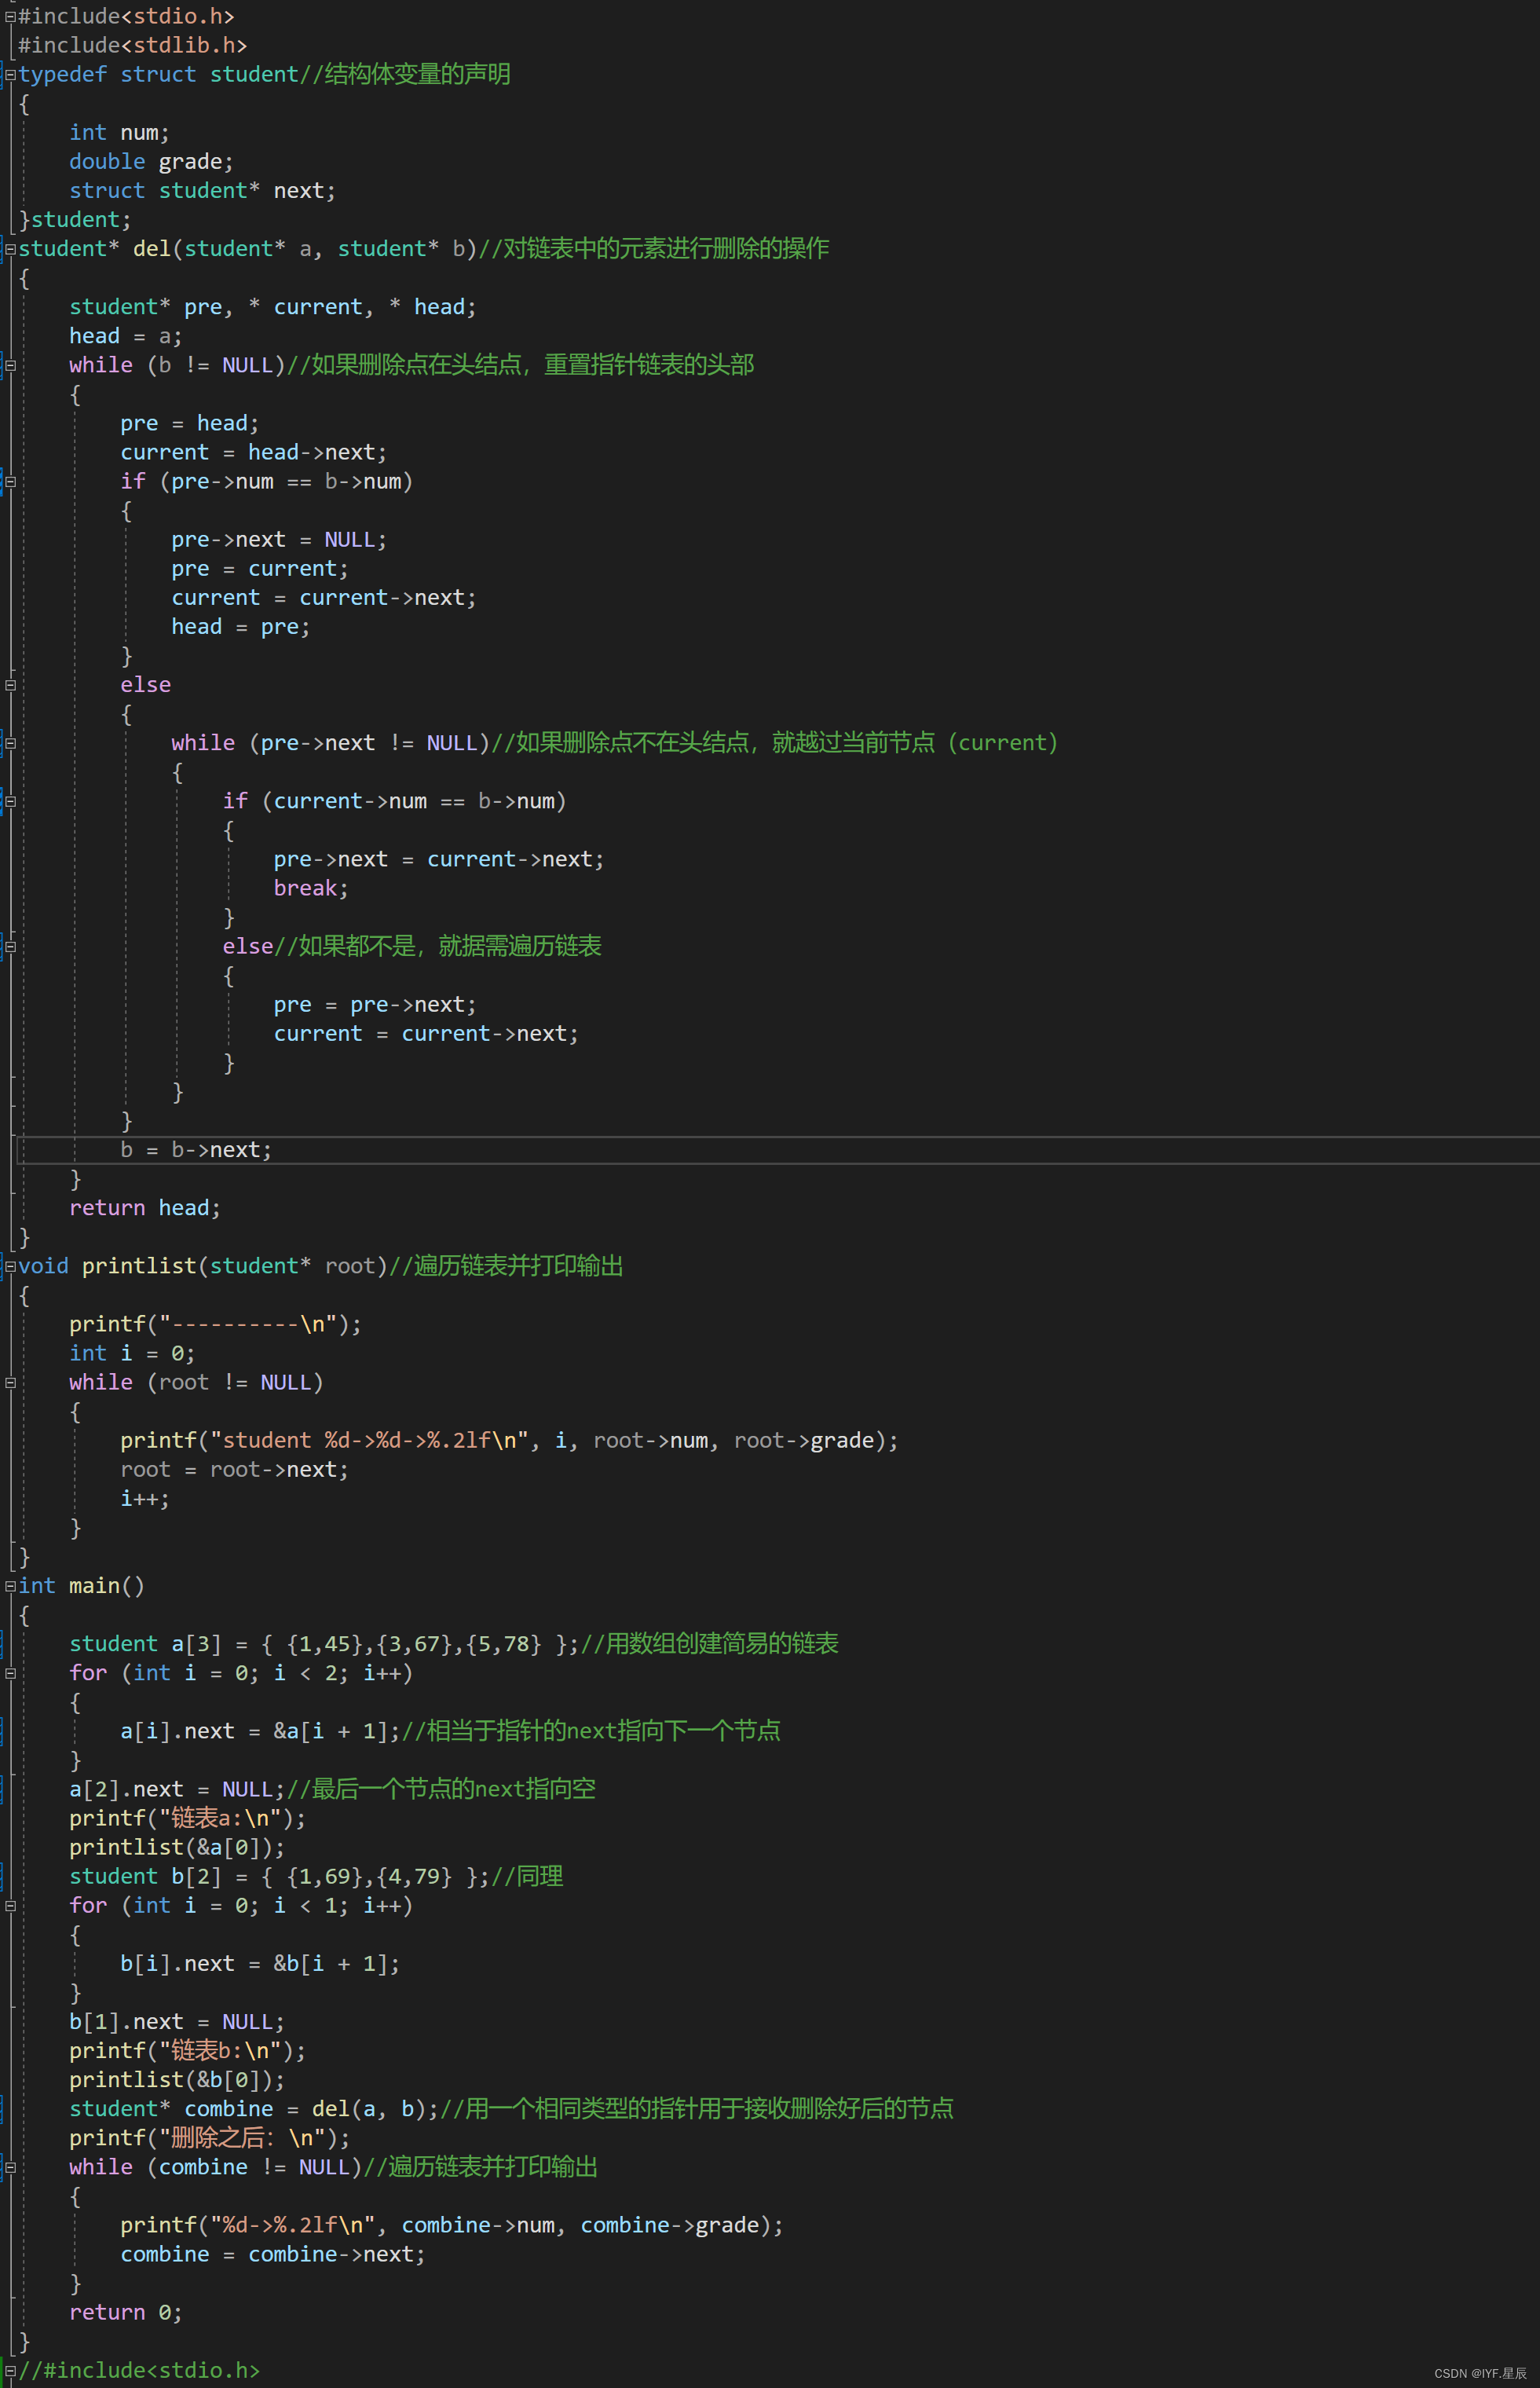Collapse the printlist function fold marker
This screenshot has width=1540, height=2388.
pos(10,1267)
